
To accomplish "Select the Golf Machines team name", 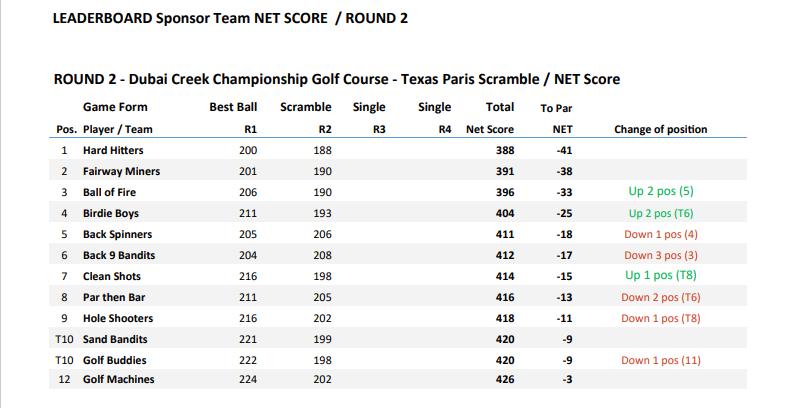I will point(118,380).
